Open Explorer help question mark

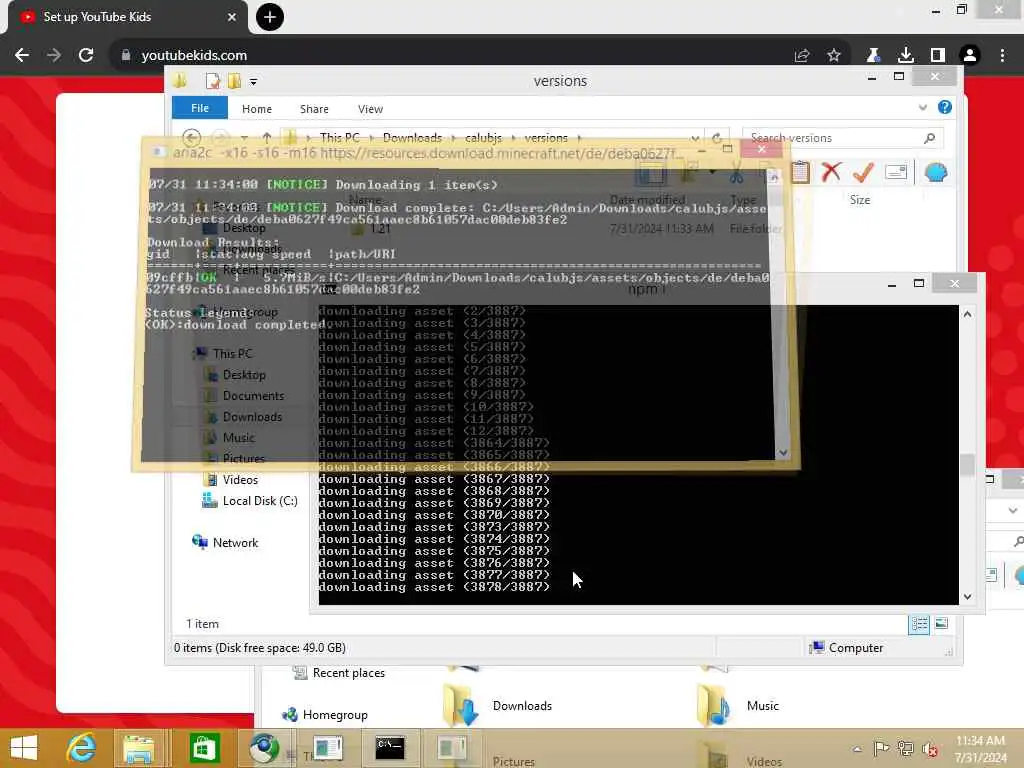pos(945,107)
